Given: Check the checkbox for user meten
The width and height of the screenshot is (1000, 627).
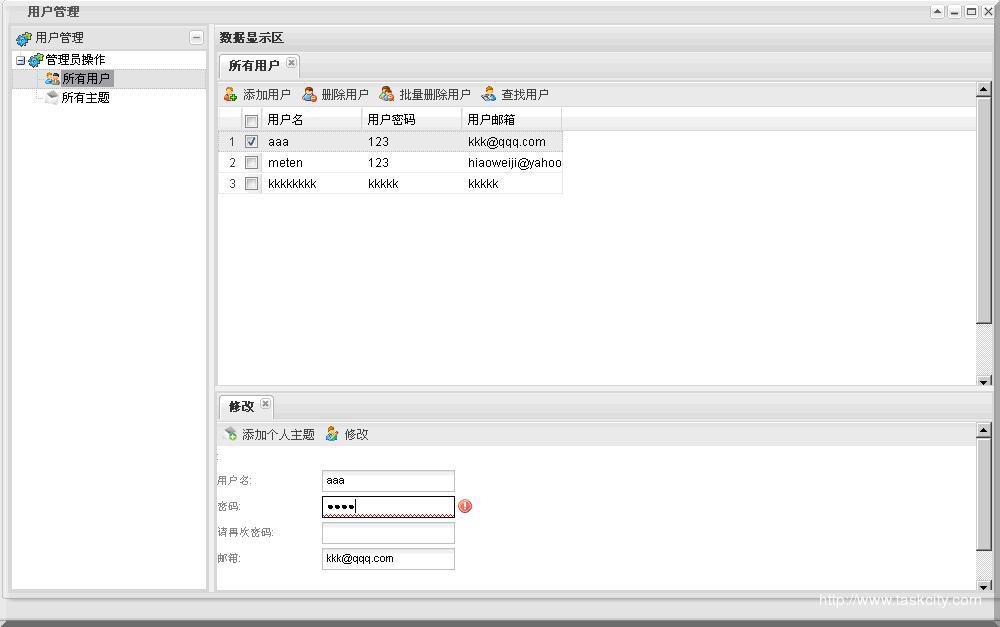Looking at the screenshot, I should [251, 163].
